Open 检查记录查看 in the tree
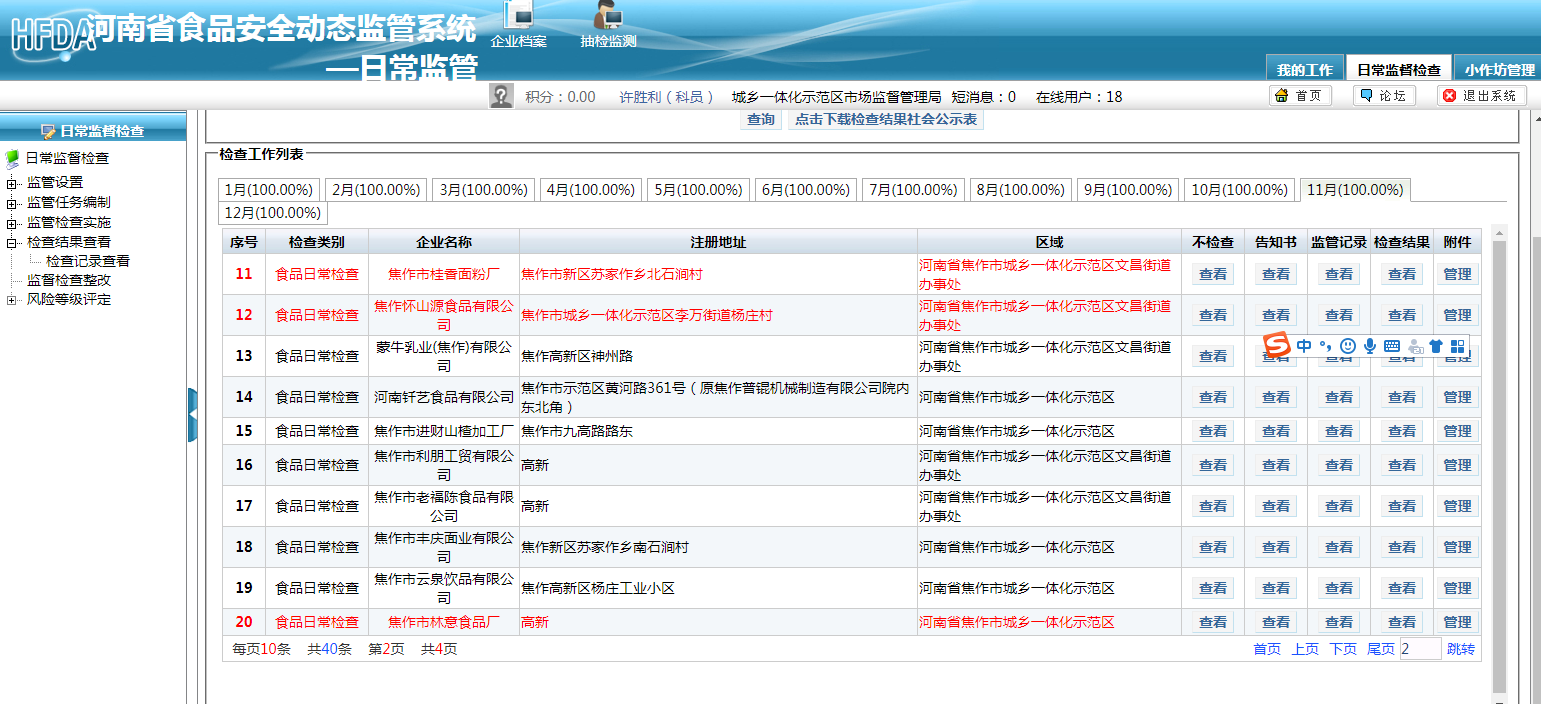This screenshot has height=704, width=1541. click(x=88, y=261)
